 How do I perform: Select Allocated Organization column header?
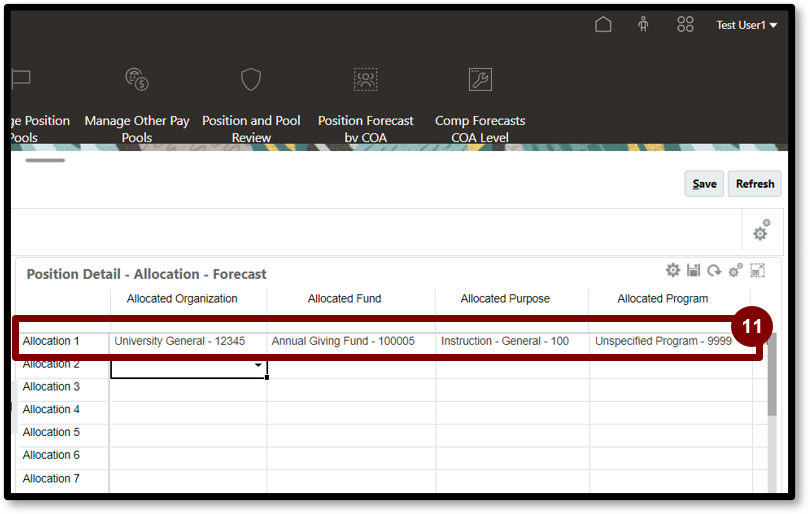182,299
